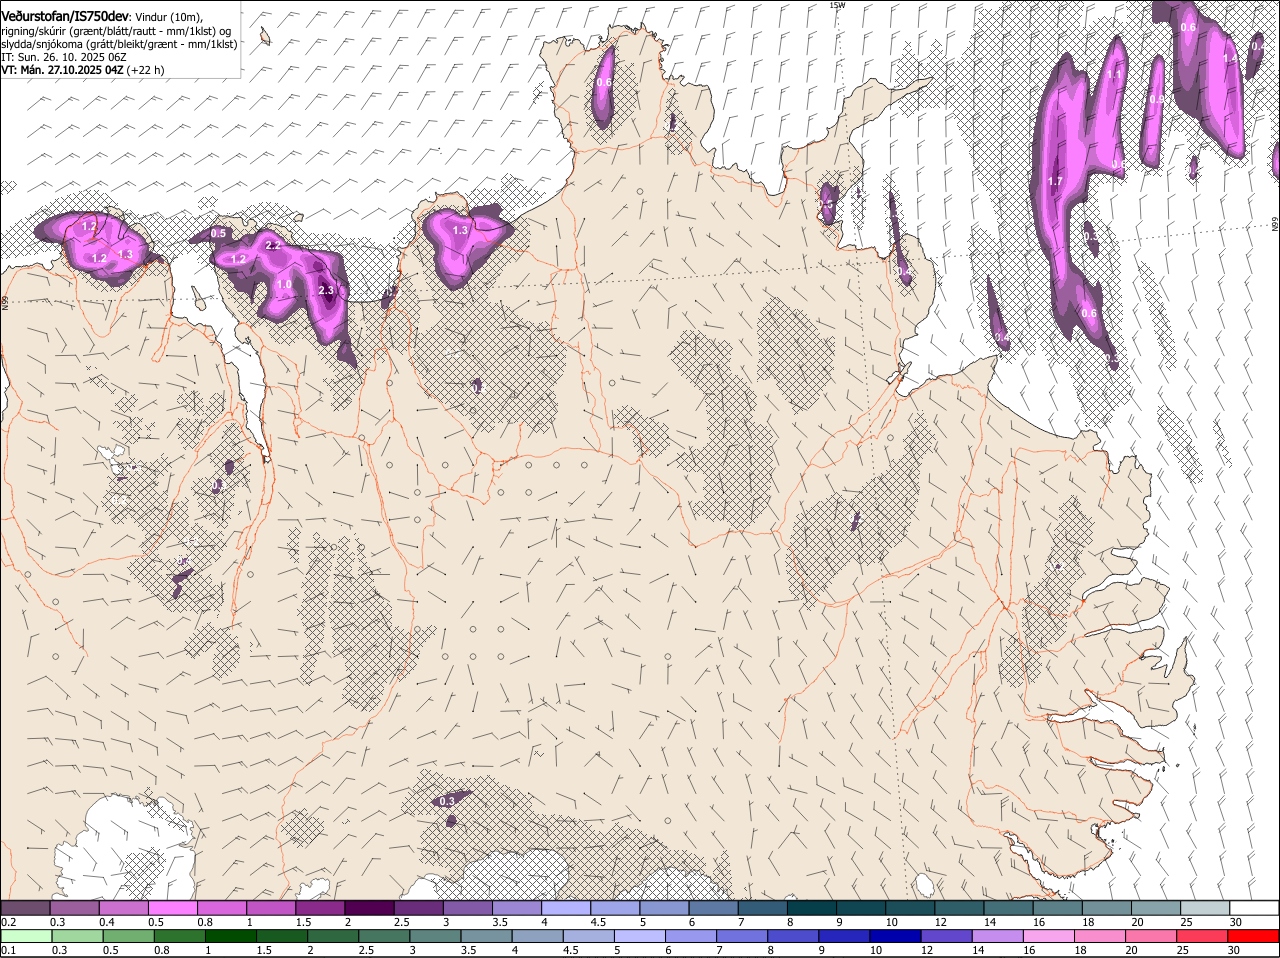Select the deep blue 10 swatch, lower scale

click(x=897, y=936)
